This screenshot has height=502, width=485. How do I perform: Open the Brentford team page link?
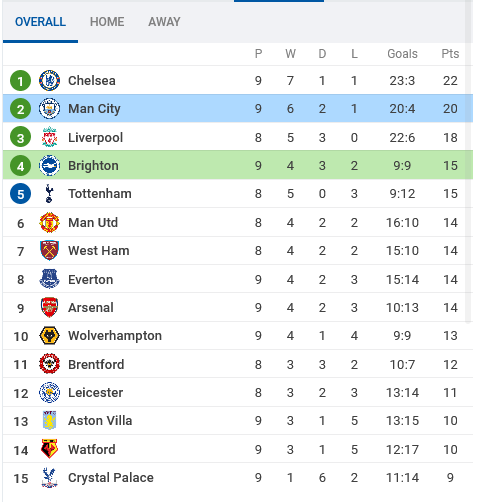96,365
